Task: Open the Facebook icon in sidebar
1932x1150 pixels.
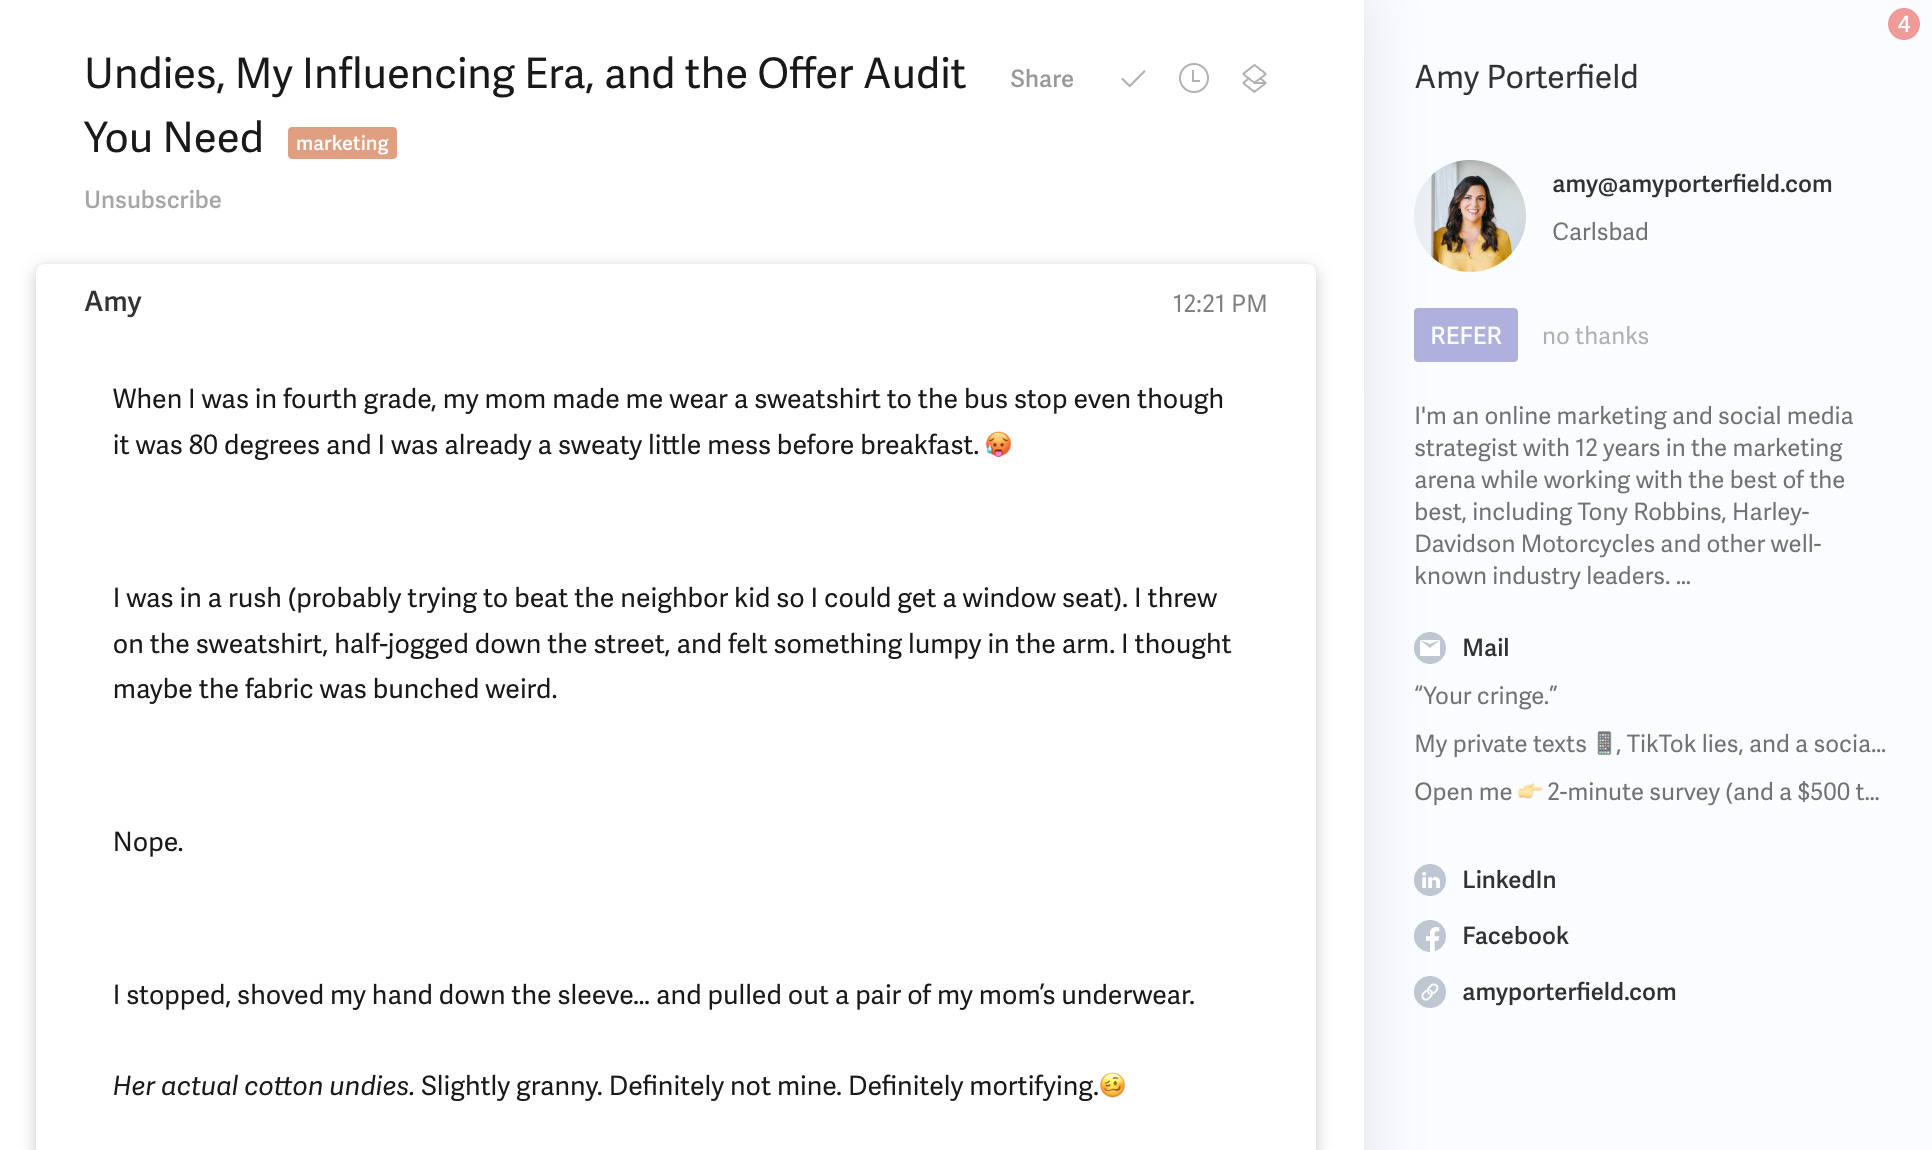Action: coord(1430,936)
